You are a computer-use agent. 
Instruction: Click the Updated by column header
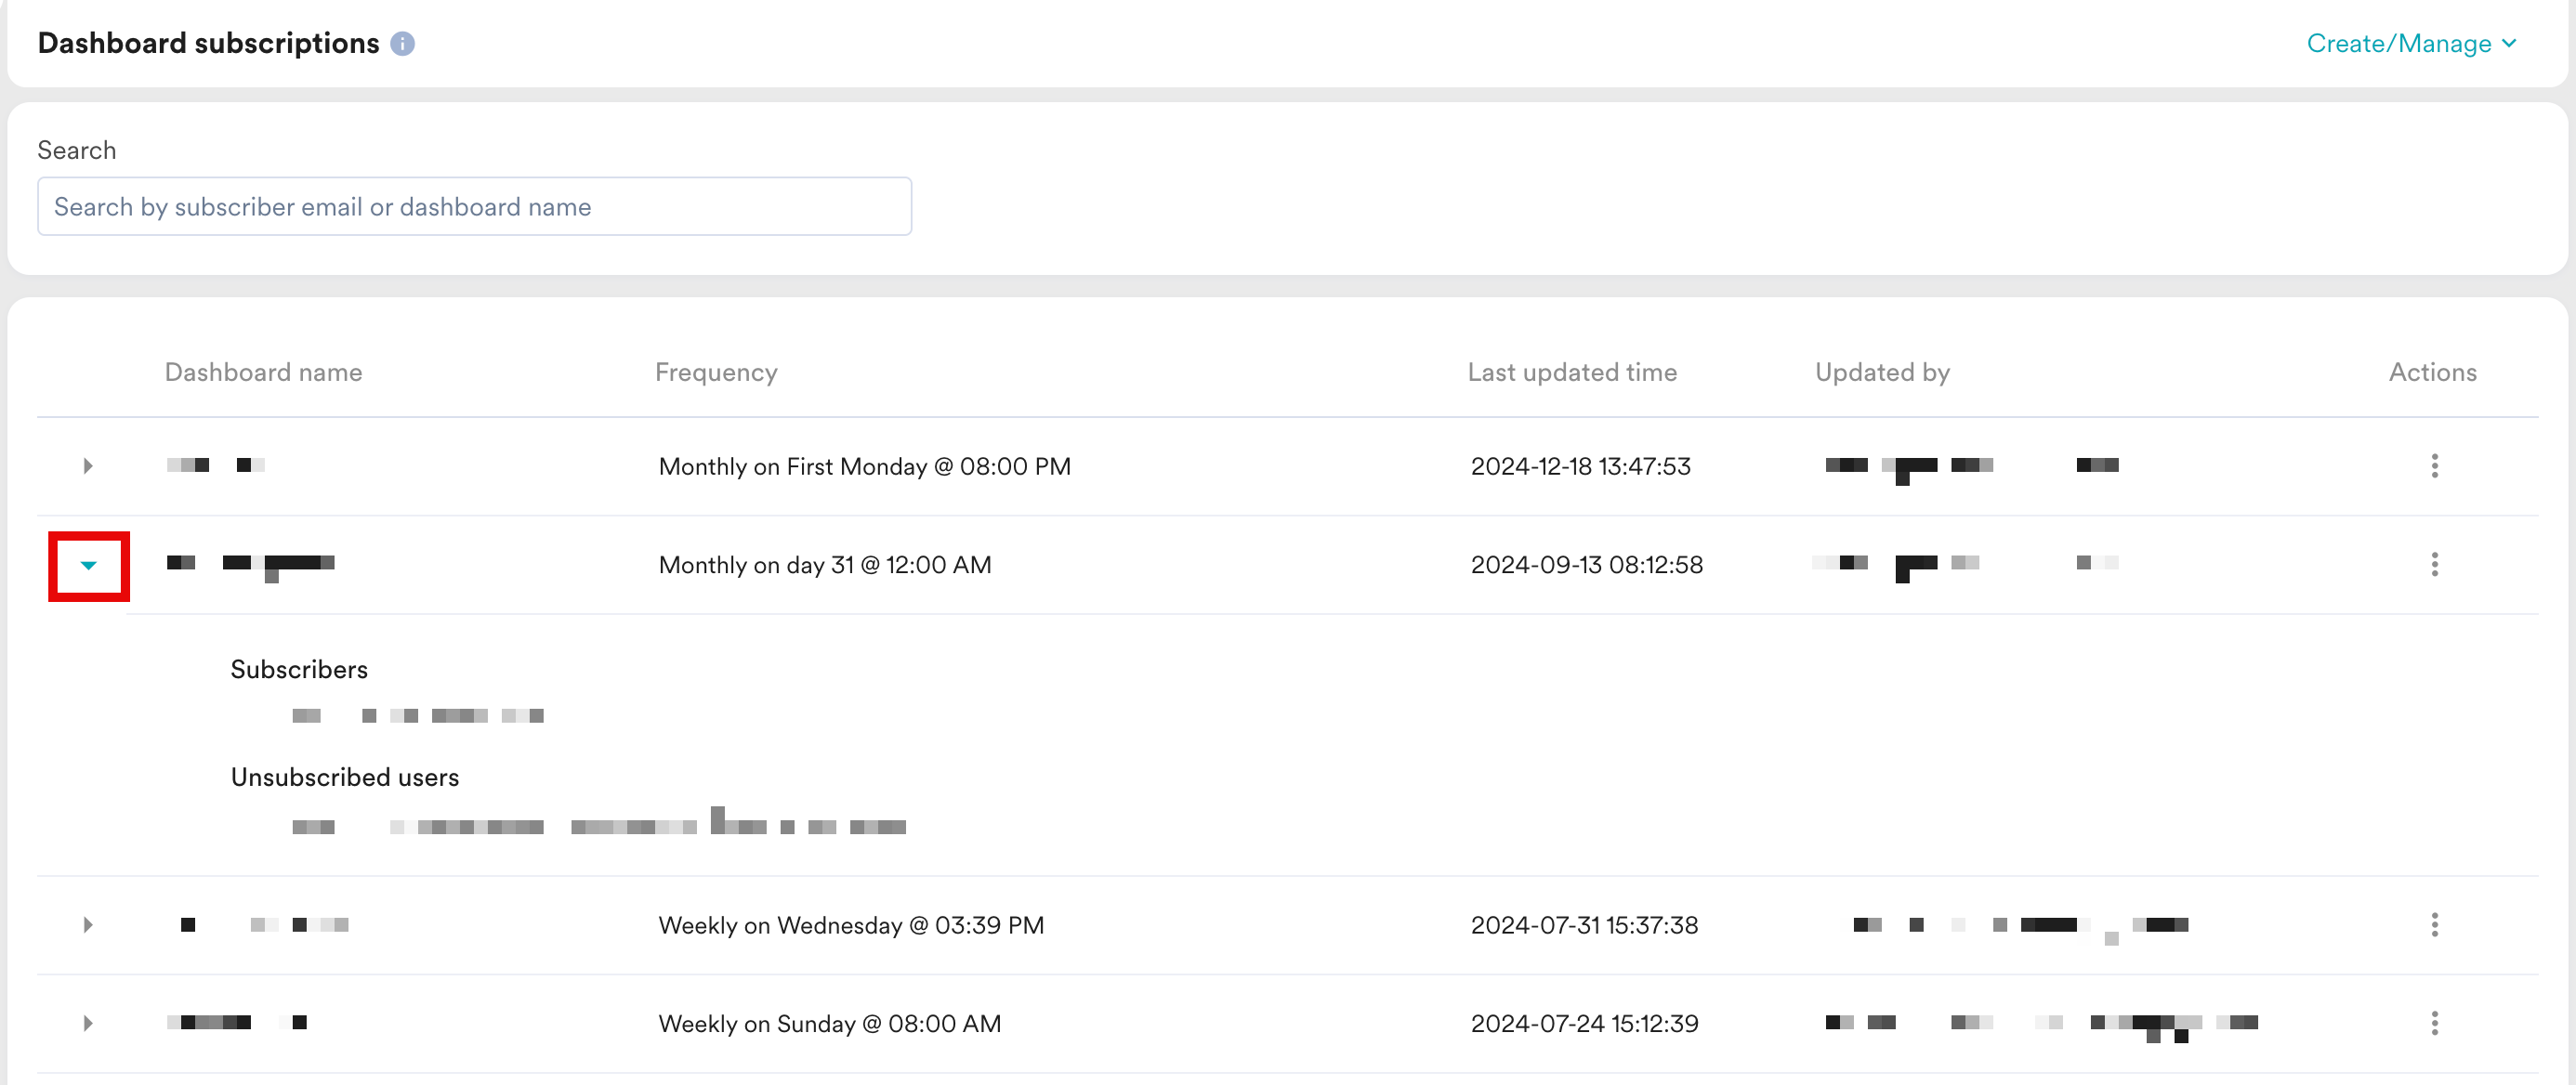pyautogui.click(x=1882, y=373)
